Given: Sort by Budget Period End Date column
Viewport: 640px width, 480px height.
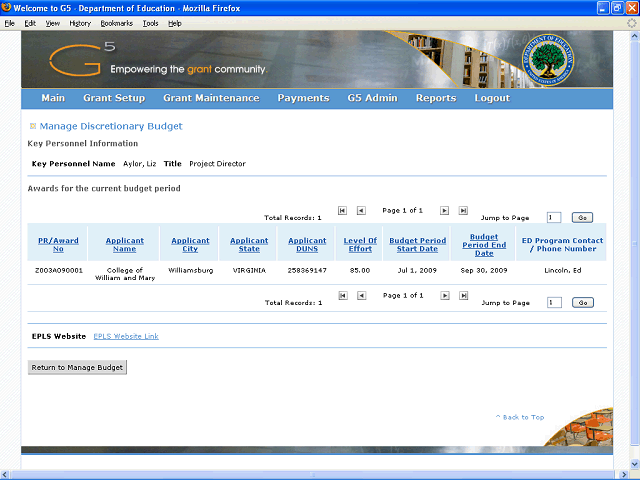Looking at the screenshot, I should (x=484, y=245).
